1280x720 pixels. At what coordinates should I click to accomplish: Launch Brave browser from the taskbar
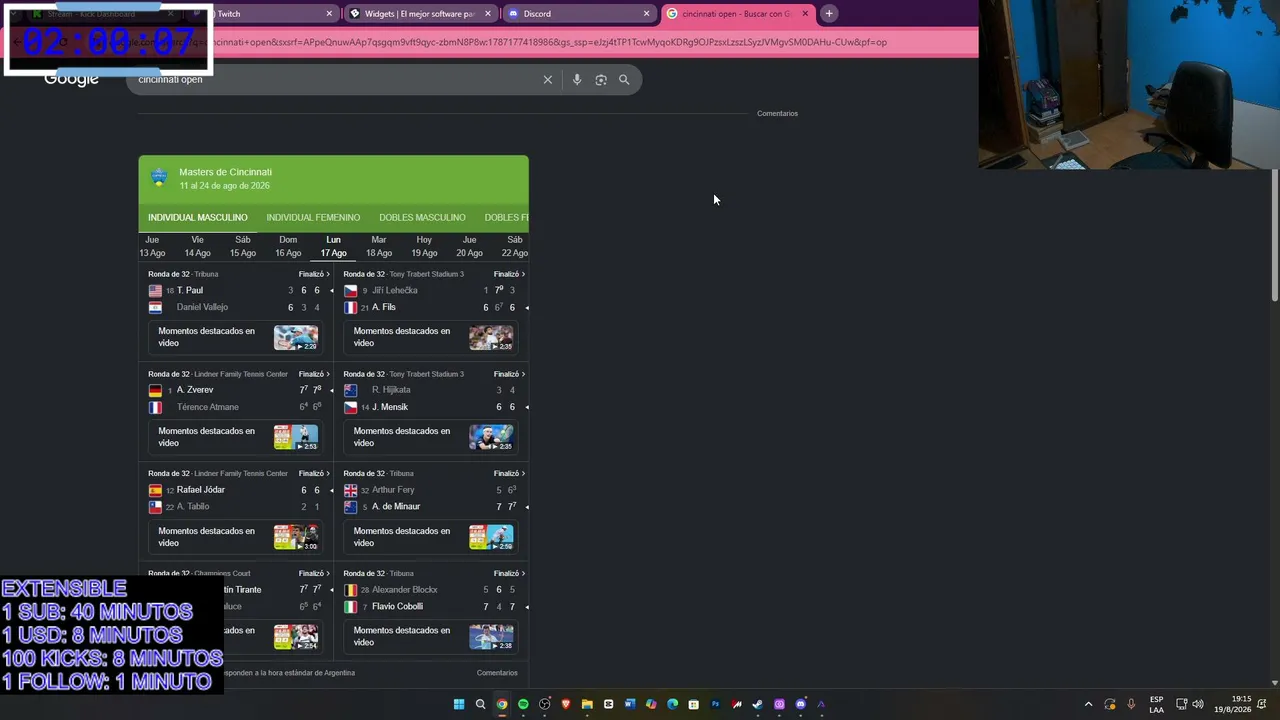coord(566,704)
